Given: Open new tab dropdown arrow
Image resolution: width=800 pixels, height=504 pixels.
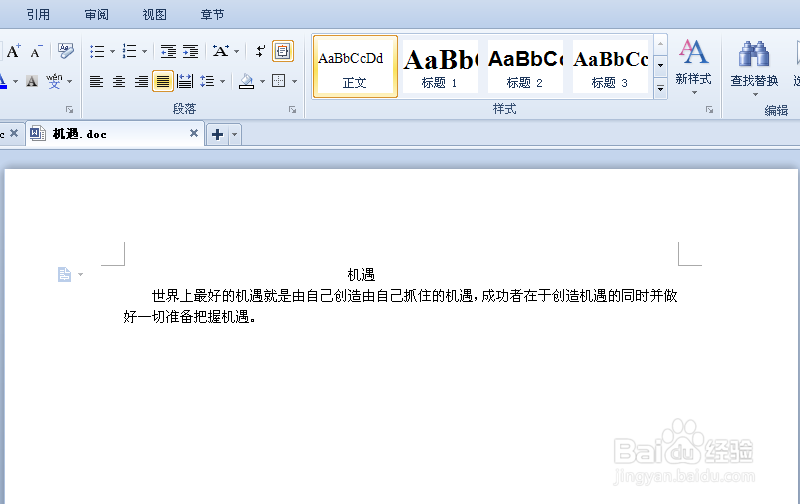Looking at the screenshot, I should (x=235, y=135).
